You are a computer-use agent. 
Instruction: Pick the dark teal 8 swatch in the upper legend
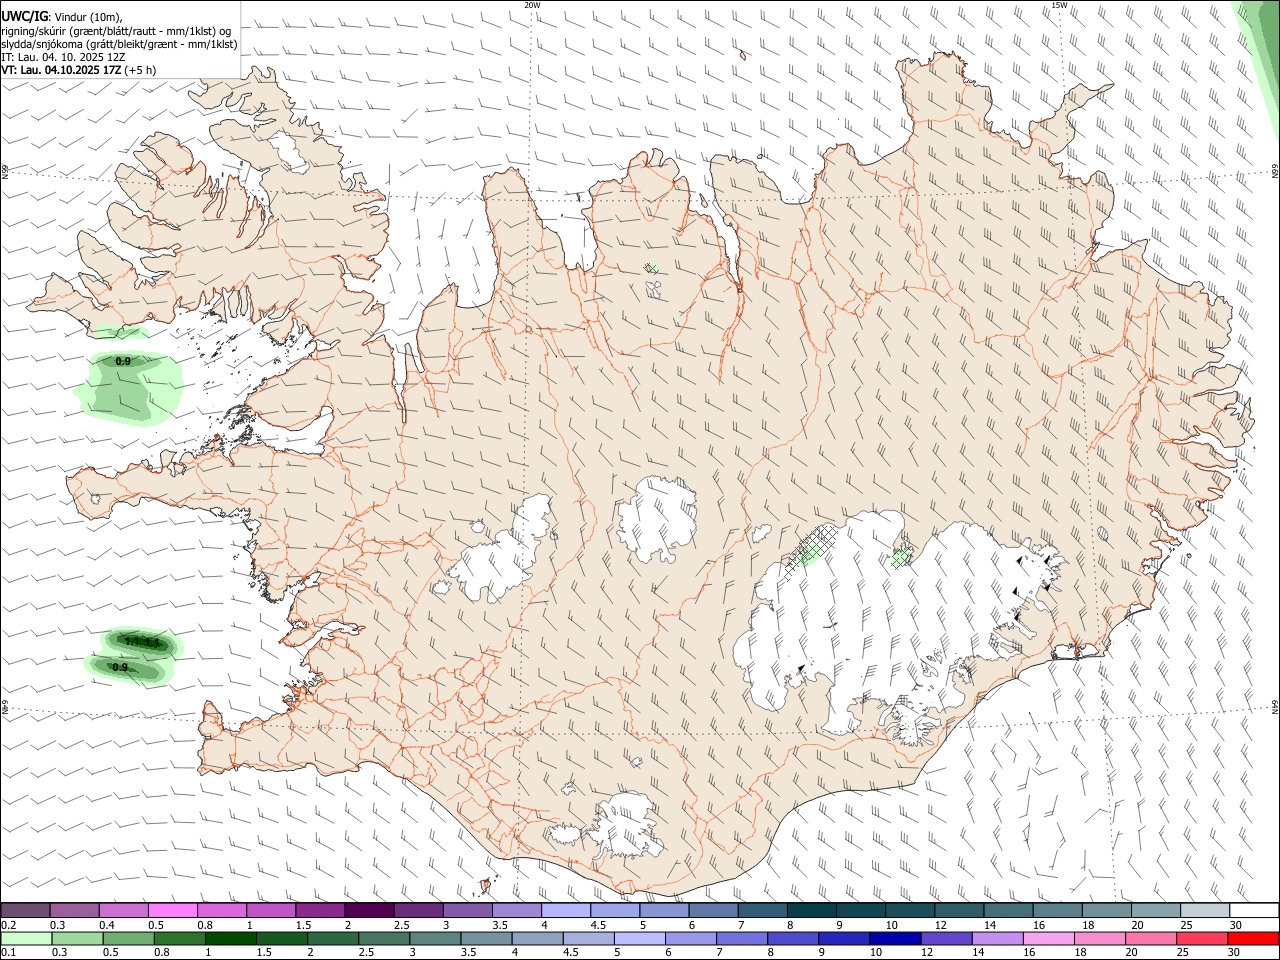811,910
